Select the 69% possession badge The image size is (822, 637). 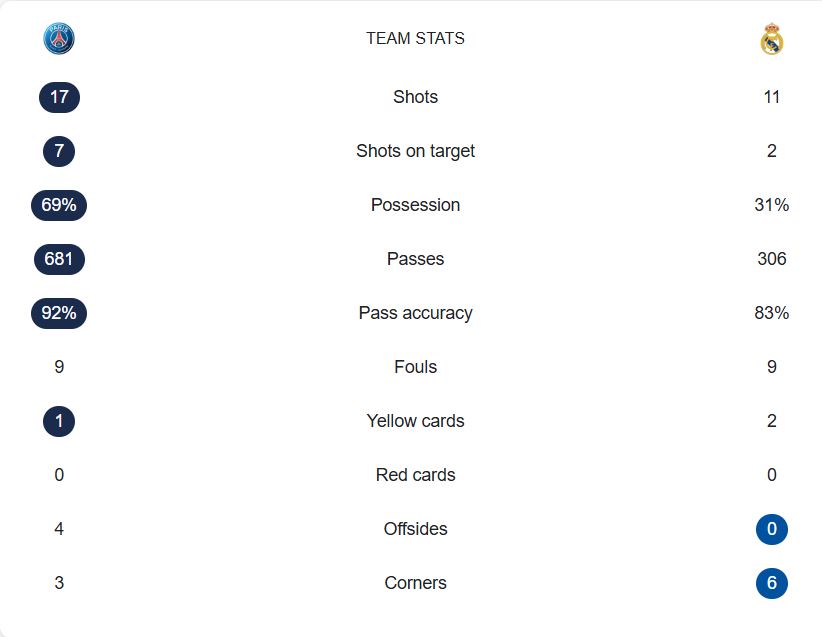(59, 205)
